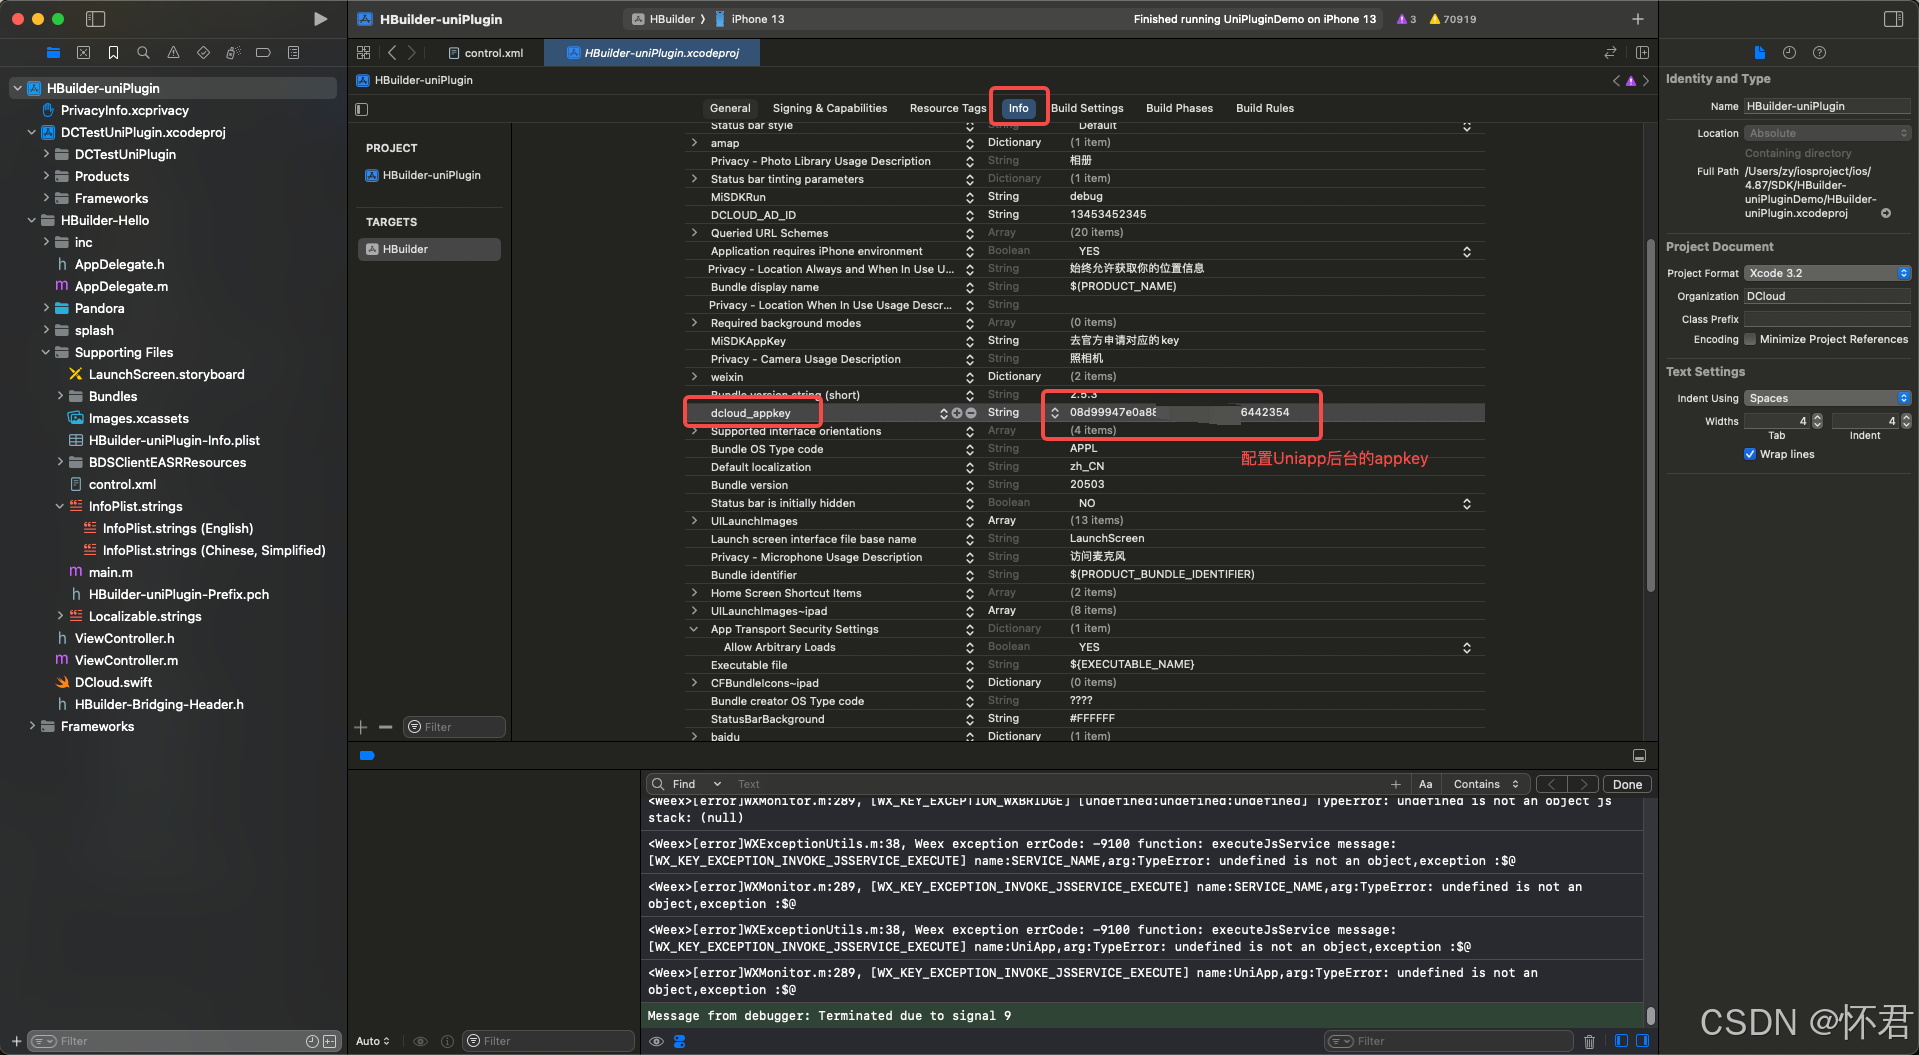Open the control.xml editor tab
Image resolution: width=1919 pixels, height=1055 pixels.
click(486, 53)
